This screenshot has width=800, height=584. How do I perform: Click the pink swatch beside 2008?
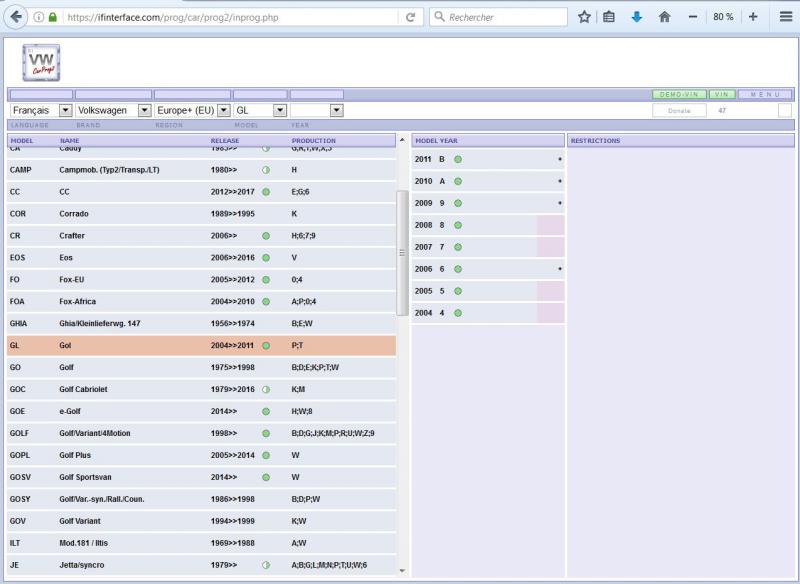point(551,225)
